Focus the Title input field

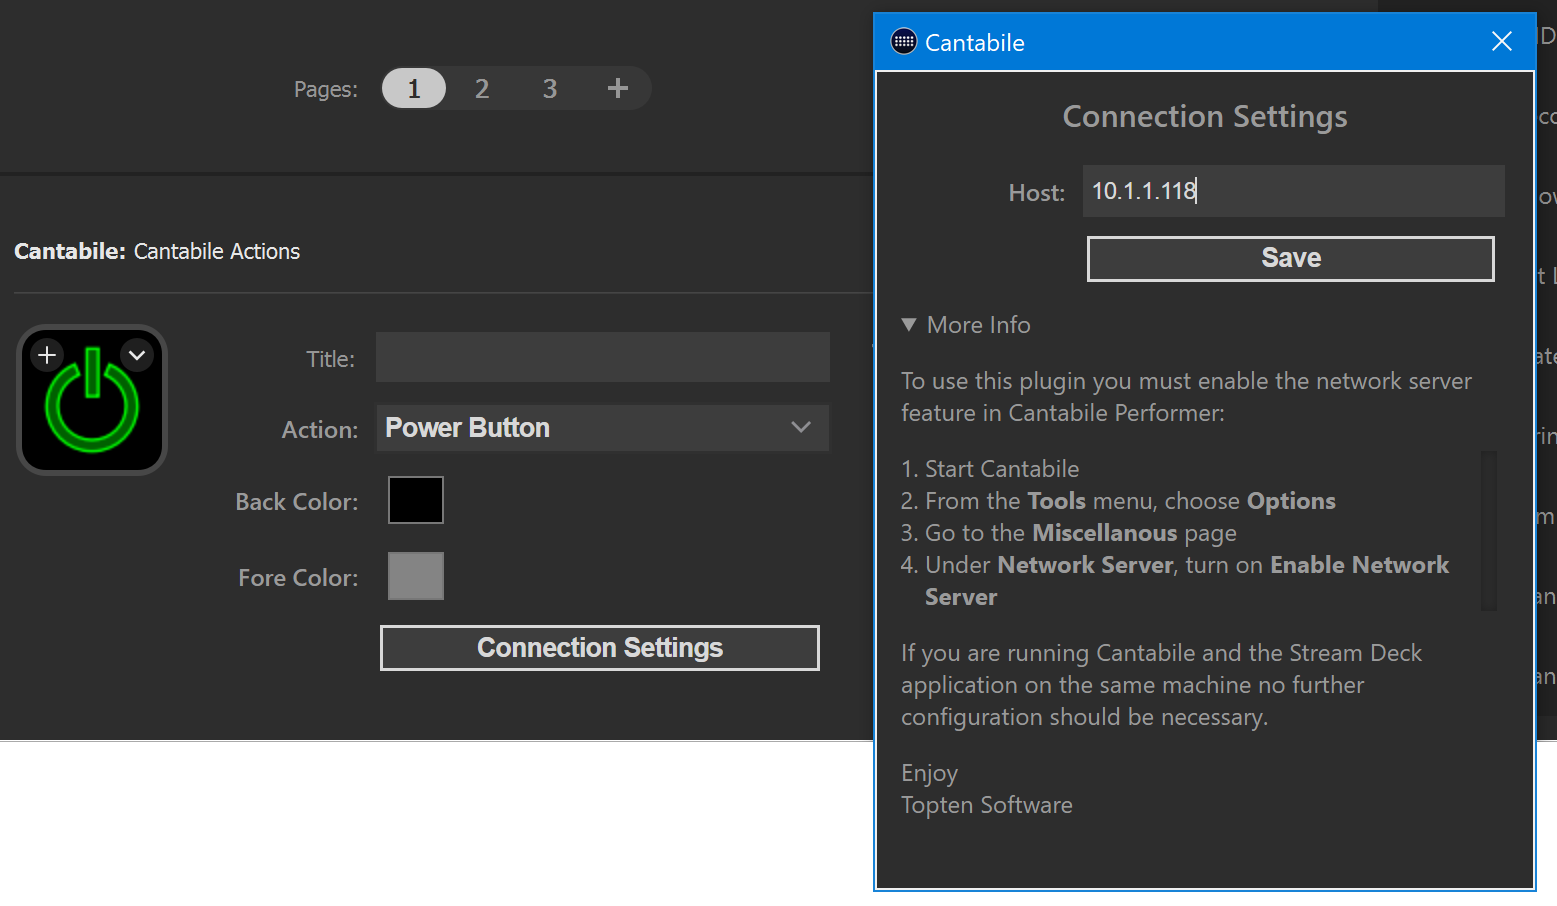point(603,357)
